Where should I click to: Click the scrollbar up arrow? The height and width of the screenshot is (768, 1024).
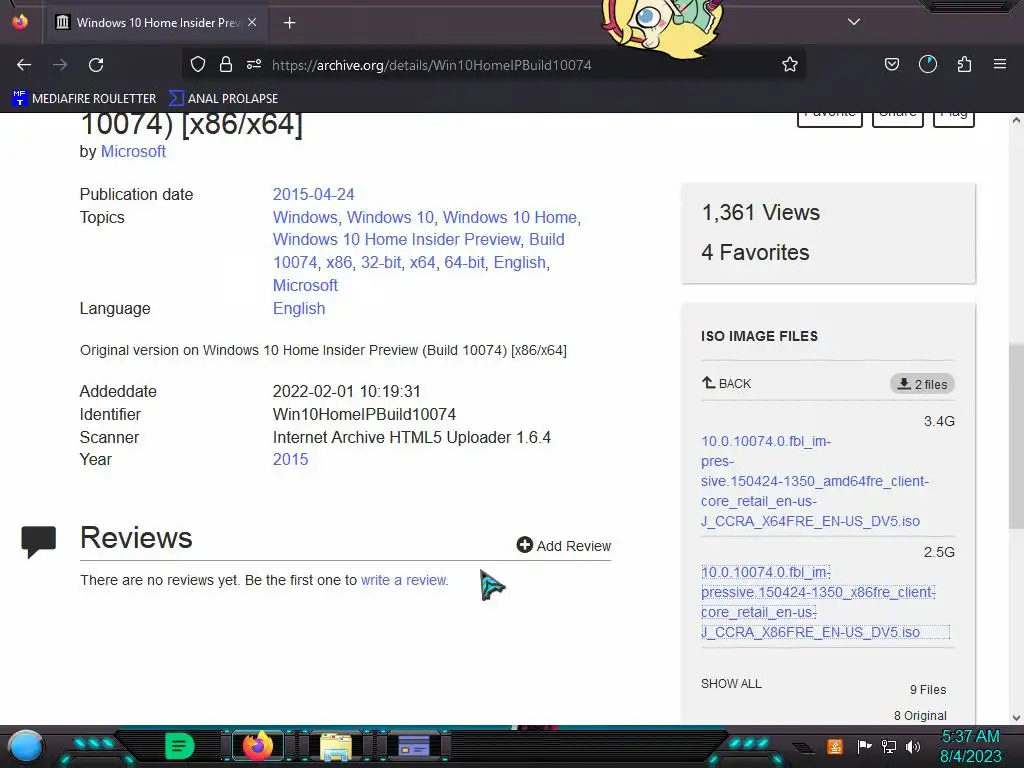pyautogui.click(x=1016, y=120)
